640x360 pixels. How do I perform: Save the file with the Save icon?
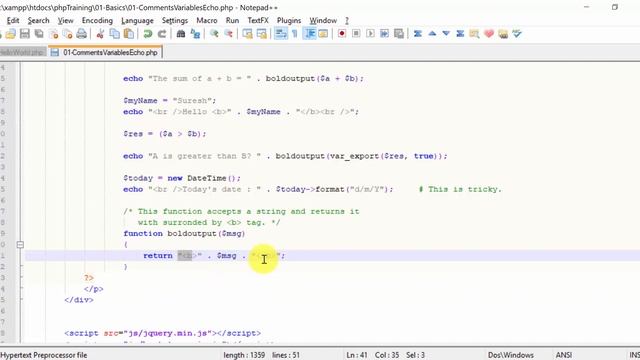click(x=24, y=34)
